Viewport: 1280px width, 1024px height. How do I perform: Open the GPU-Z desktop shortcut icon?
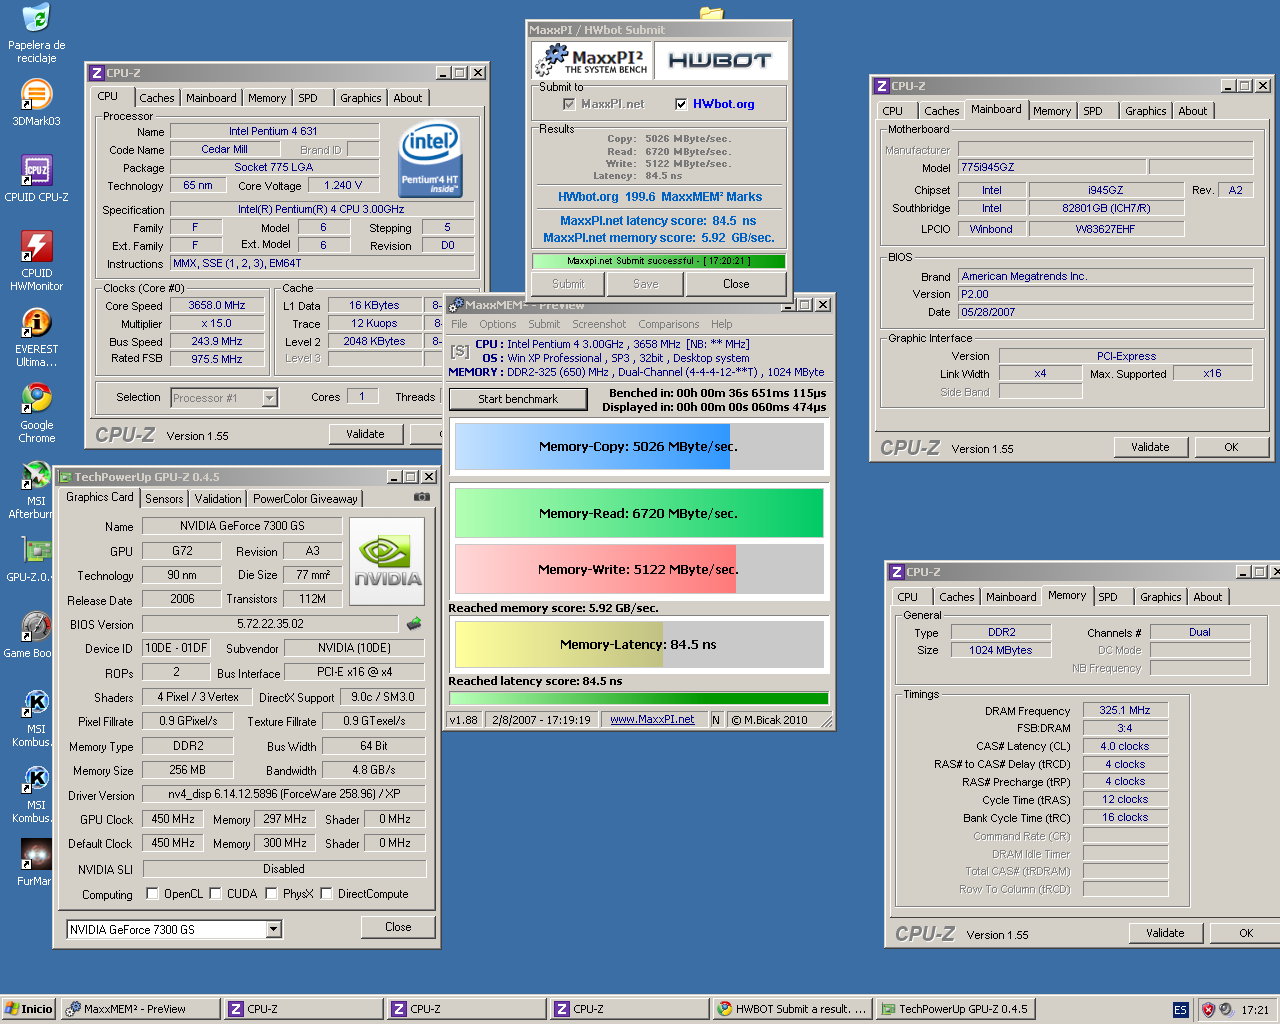[x=36, y=550]
